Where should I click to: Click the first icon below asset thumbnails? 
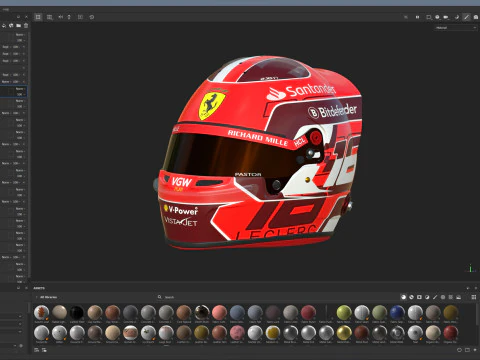point(37,350)
